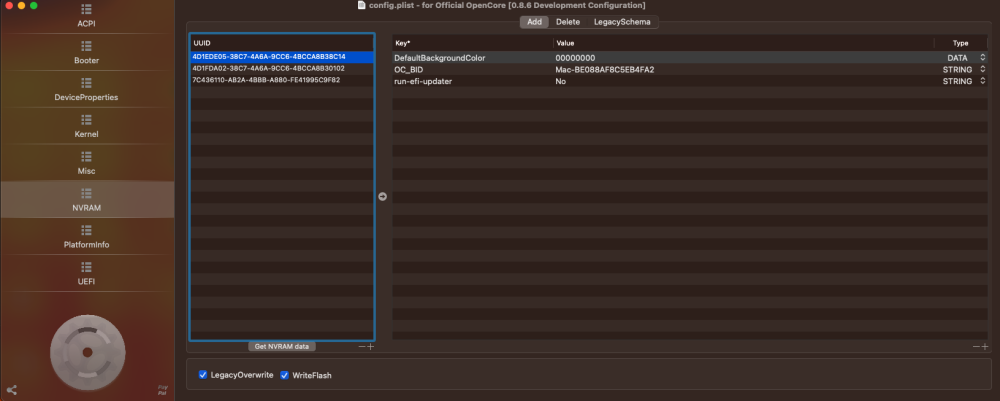This screenshot has height=401, width=1000.
Task: Click the arrow button between UUID and key panes
Action: [382, 196]
